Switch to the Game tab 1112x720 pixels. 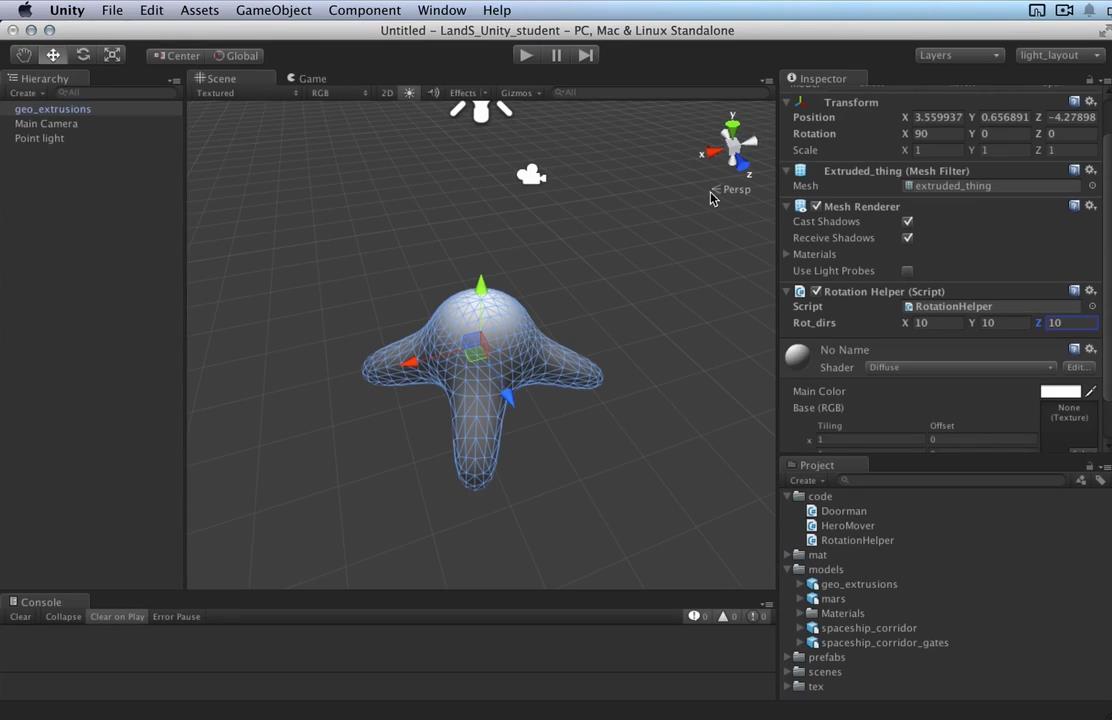pyautogui.click(x=311, y=78)
